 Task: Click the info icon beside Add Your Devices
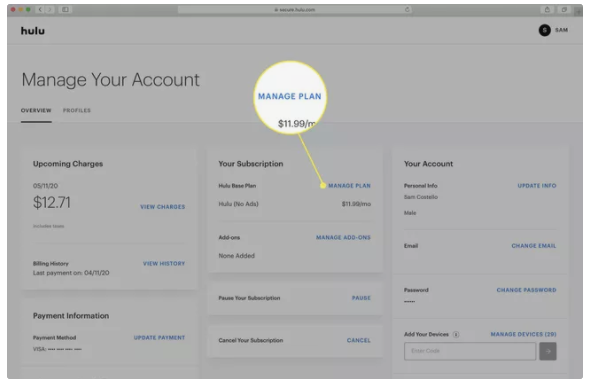point(456,335)
